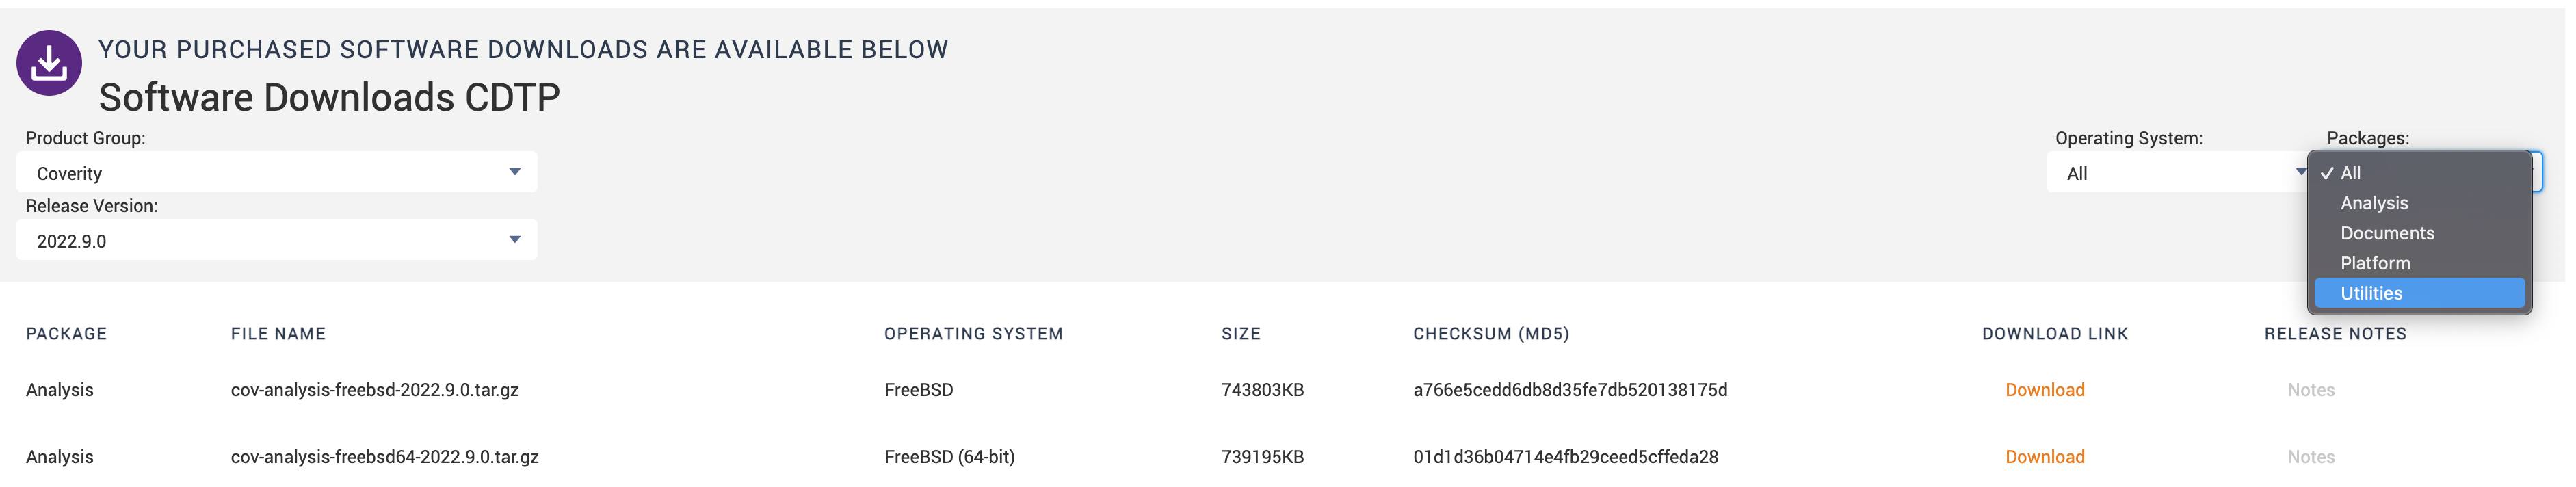
Task: Select Utilities from the Packages list
Action: [2419, 293]
